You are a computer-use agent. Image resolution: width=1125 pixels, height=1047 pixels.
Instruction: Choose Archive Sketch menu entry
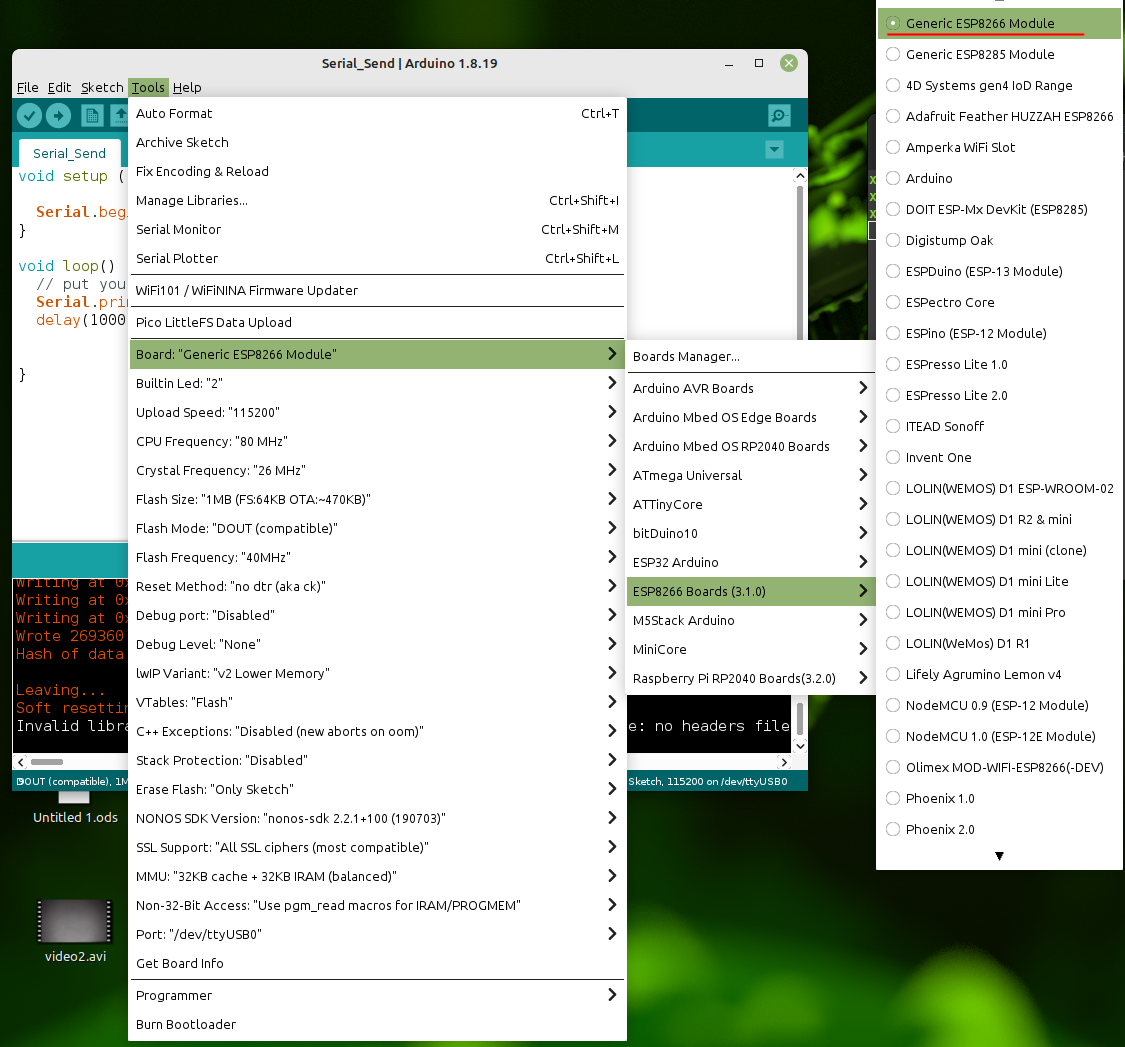[377, 142]
